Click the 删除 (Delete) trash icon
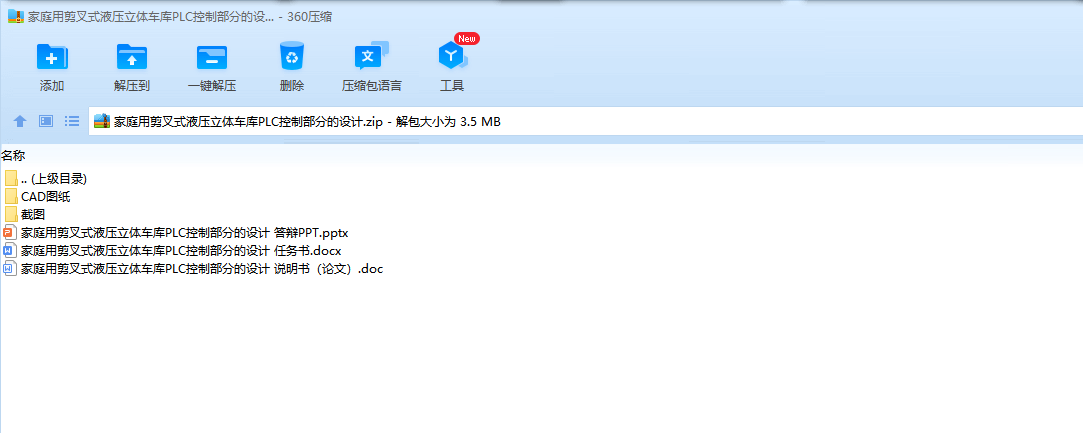Image resolution: width=1083 pixels, height=433 pixels. (292, 57)
